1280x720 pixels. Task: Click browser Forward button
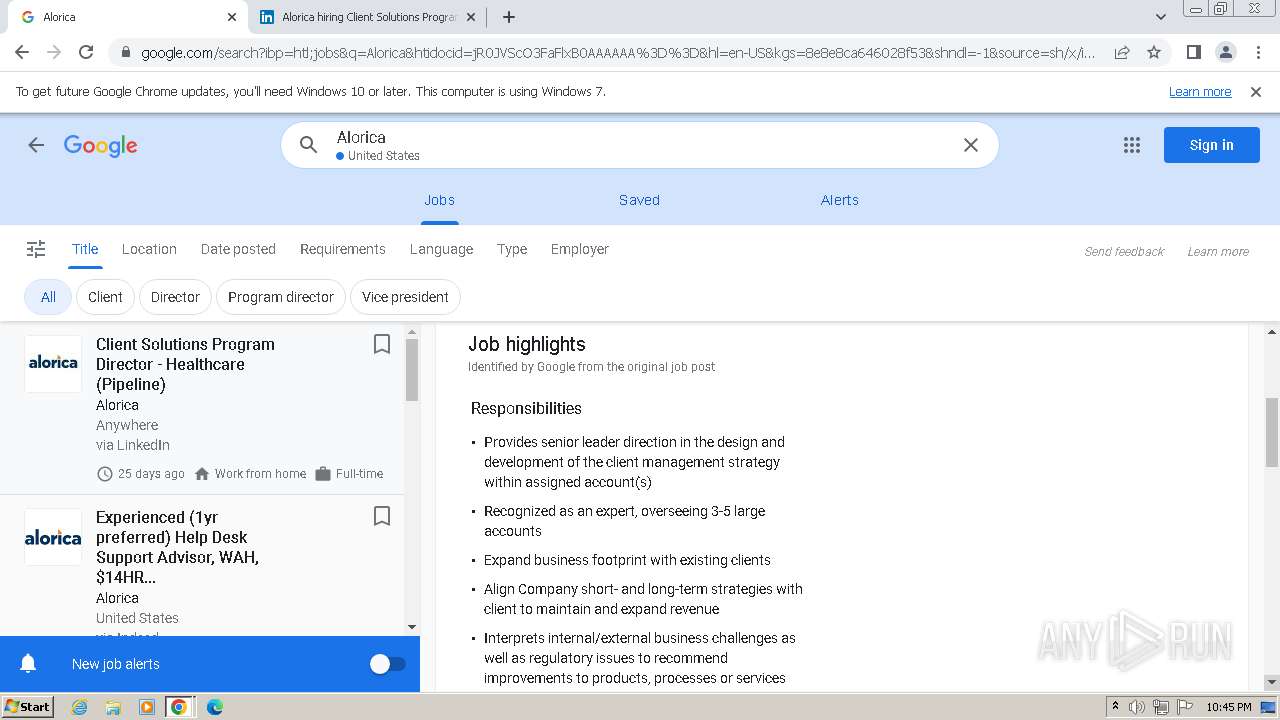pos(54,52)
